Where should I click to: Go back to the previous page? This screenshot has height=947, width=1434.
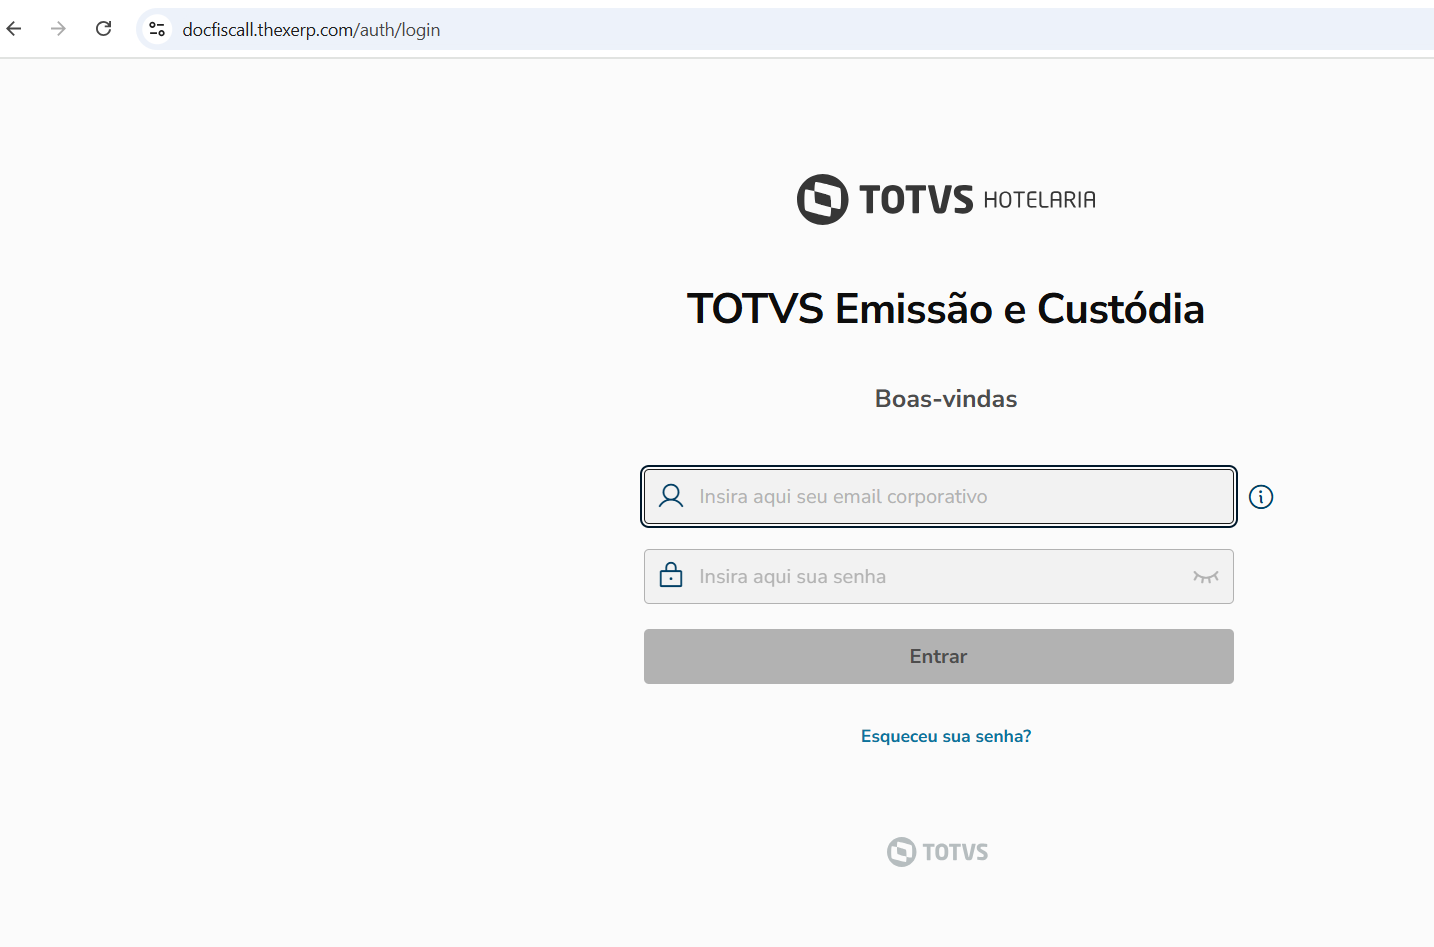14,29
